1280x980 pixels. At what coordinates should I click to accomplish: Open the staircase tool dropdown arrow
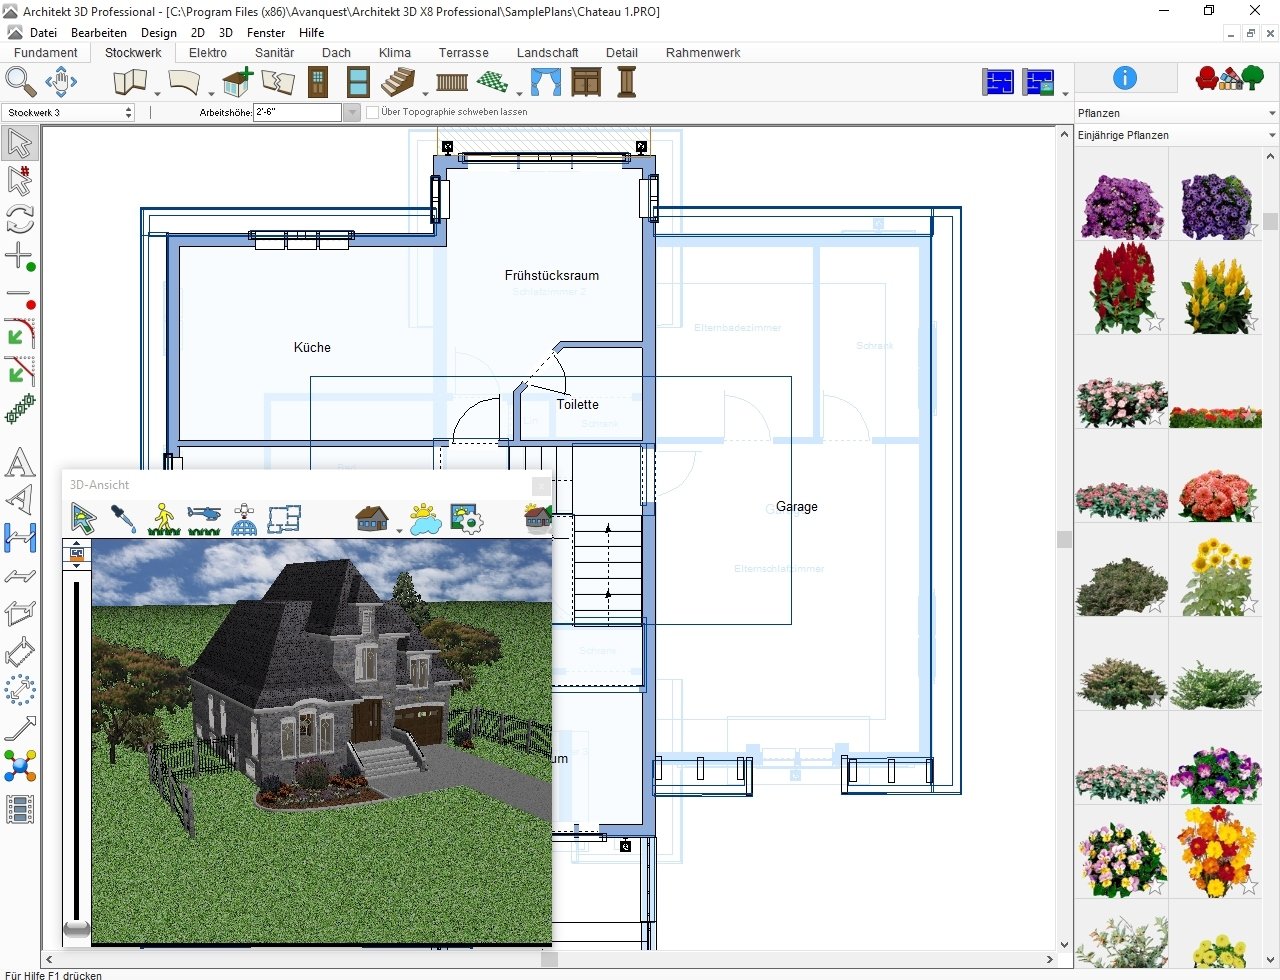click(x=425, y=93)
